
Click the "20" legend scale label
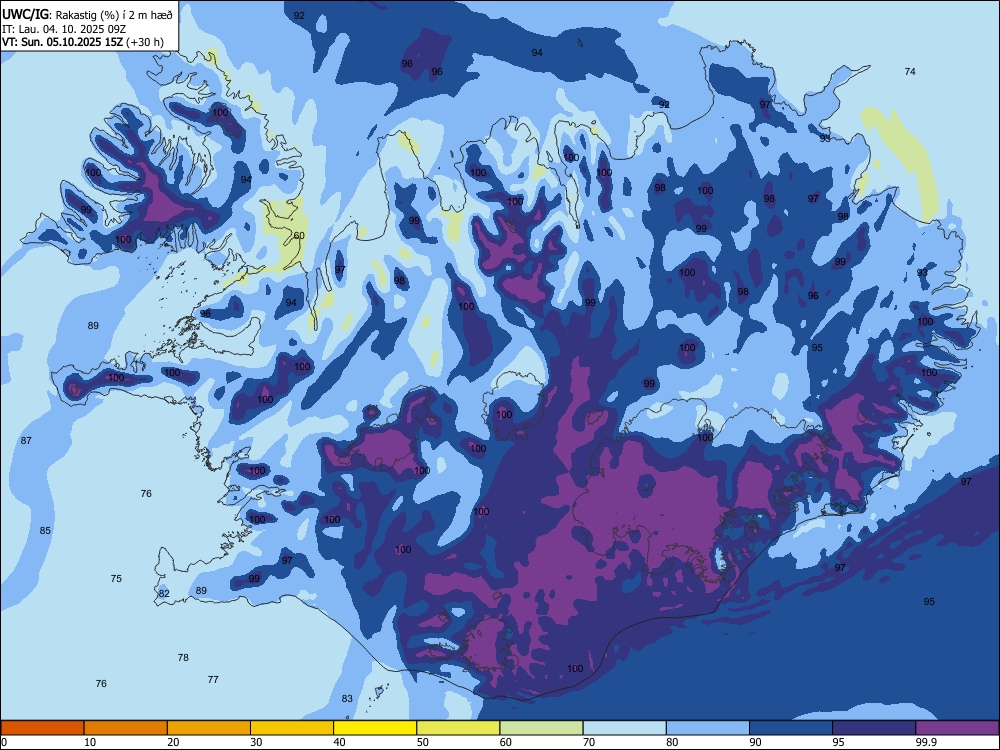pyautogui.click(x=173, y=742)
